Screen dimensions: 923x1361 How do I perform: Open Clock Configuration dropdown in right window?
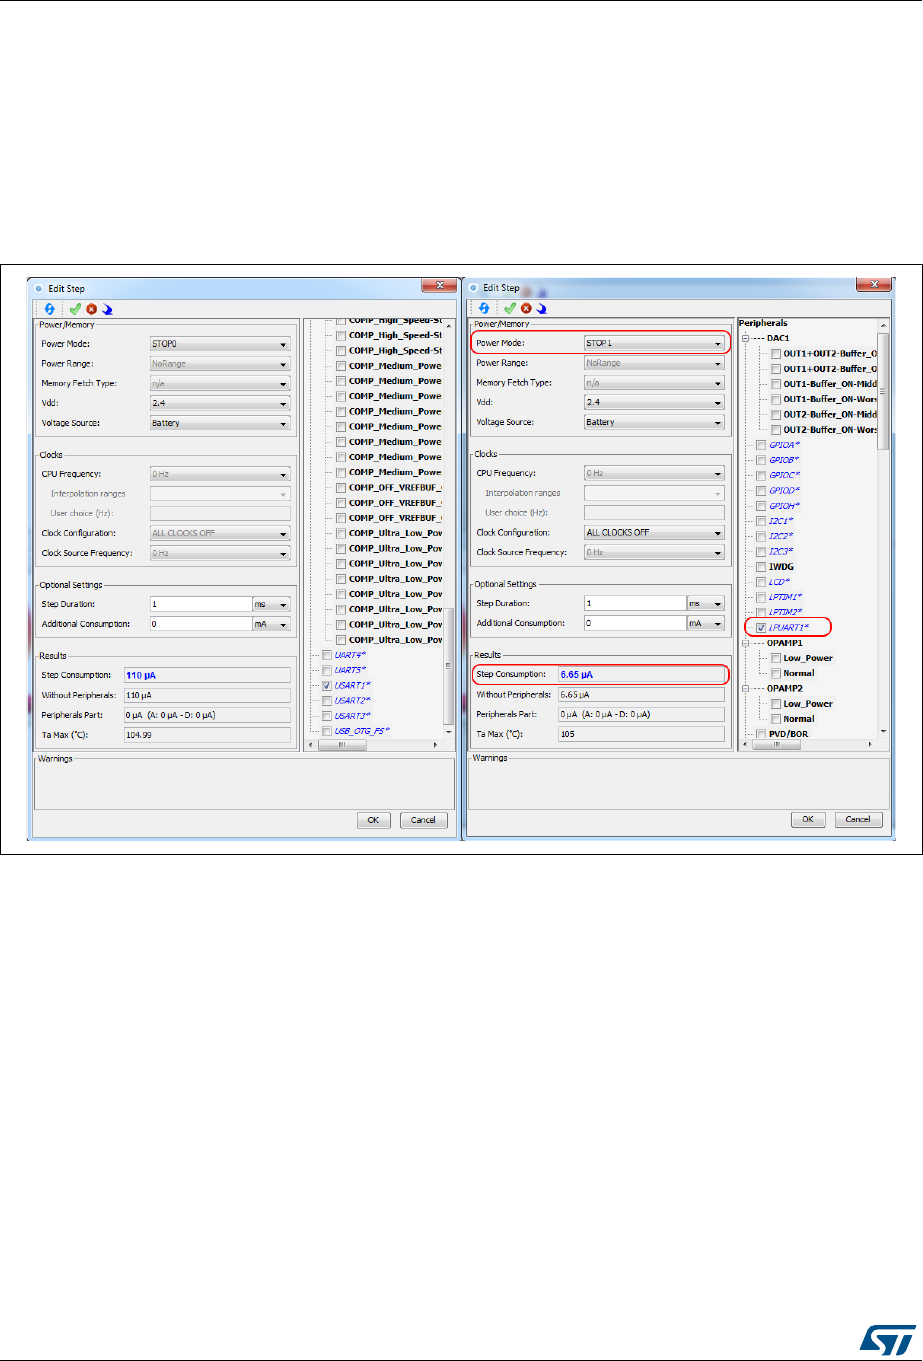coord(653,532)
